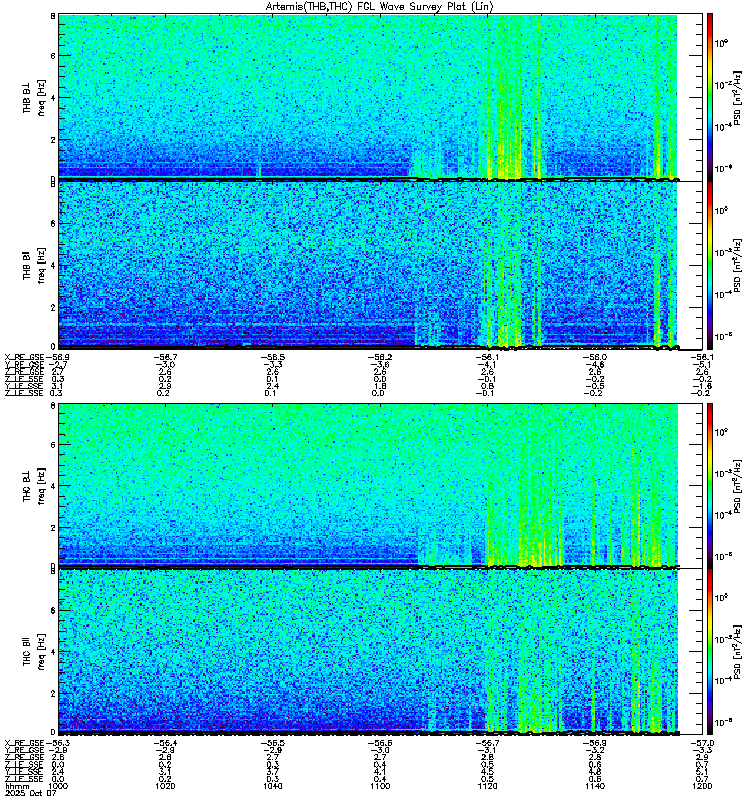The height and width of the screenshot is (800, 750).
Task: Click the color bar beside the THC B∥ panel
Action: pos(710,652)
